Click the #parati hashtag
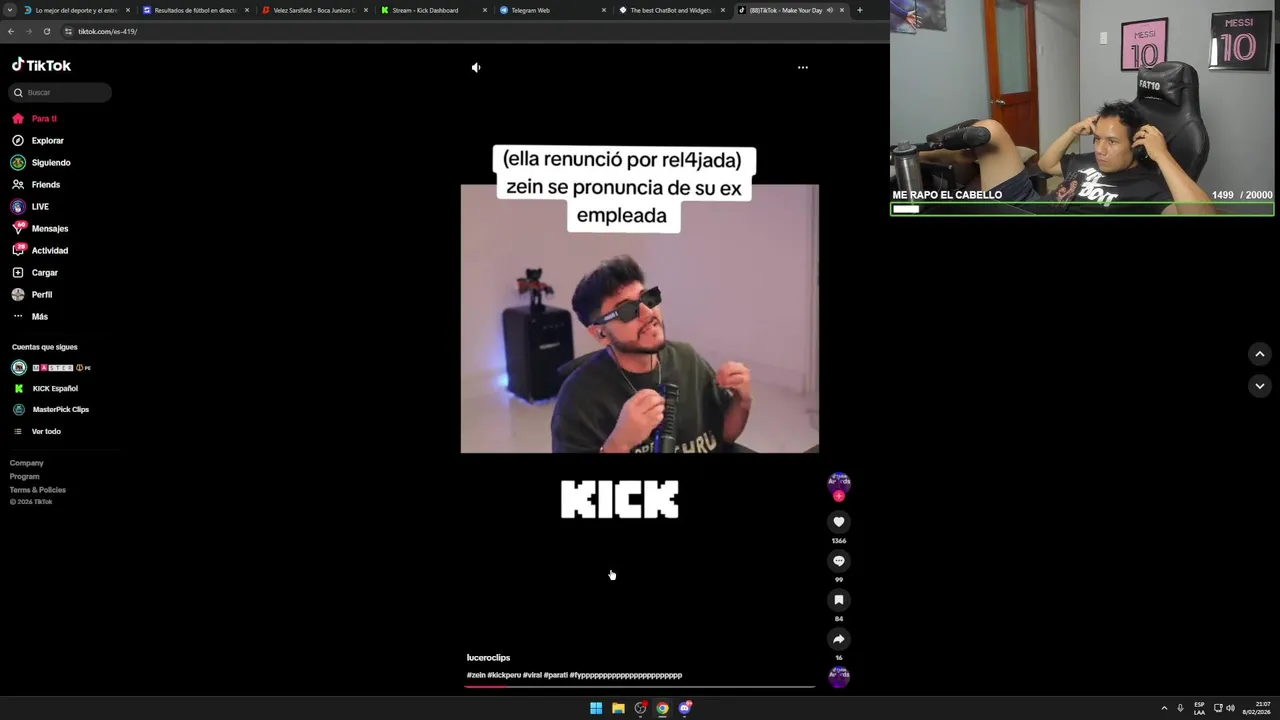1280x720 pixels. (556, 675)
